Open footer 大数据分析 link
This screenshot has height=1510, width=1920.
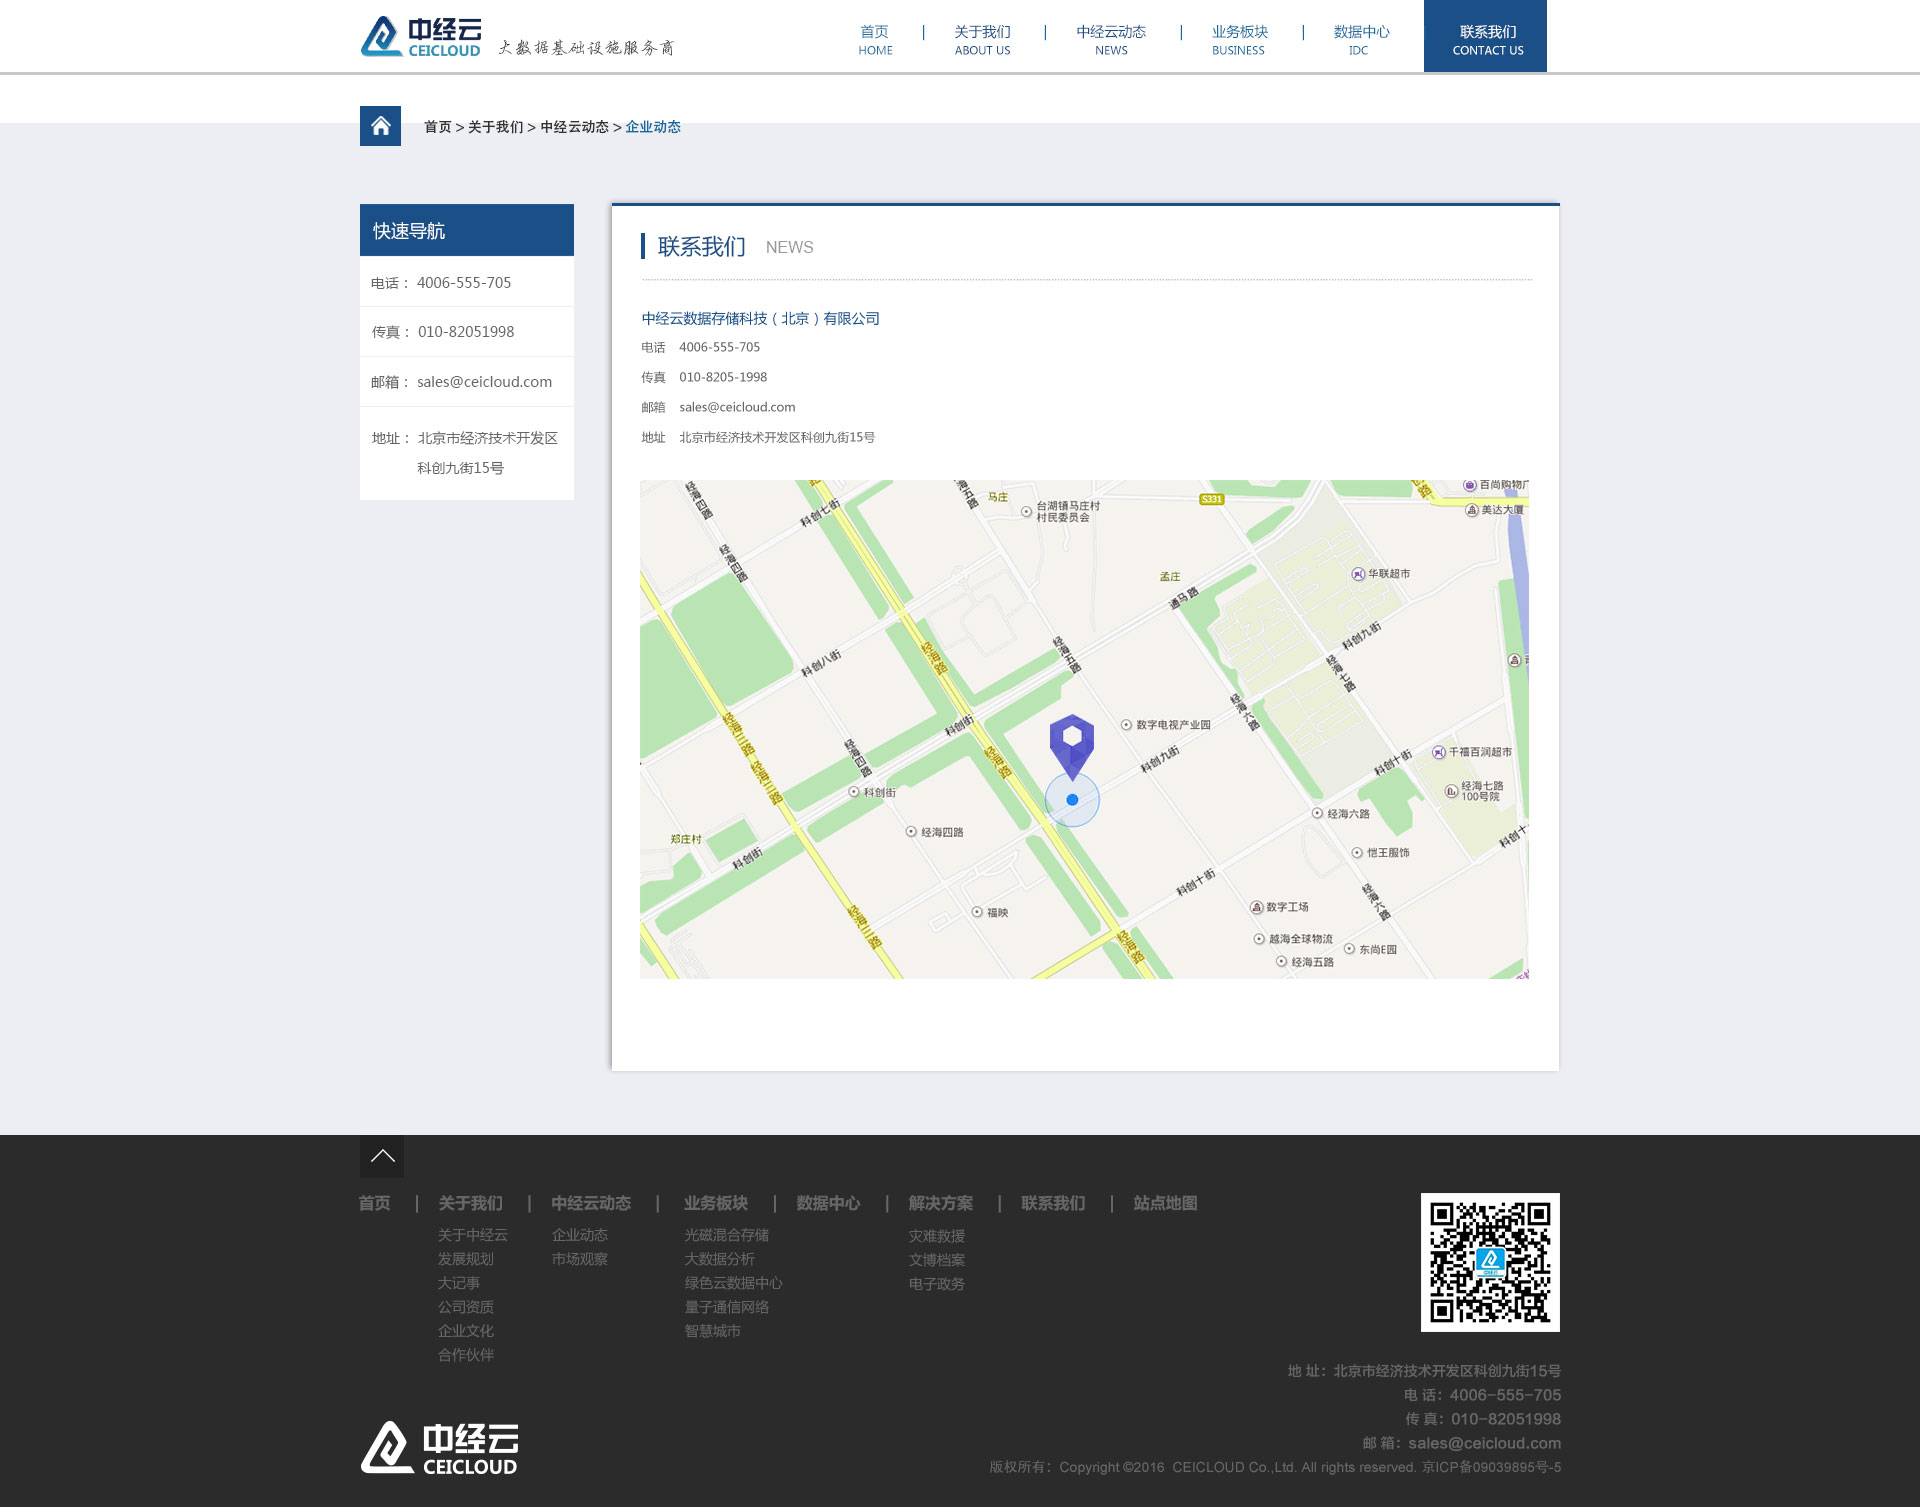coord(720,1260)
